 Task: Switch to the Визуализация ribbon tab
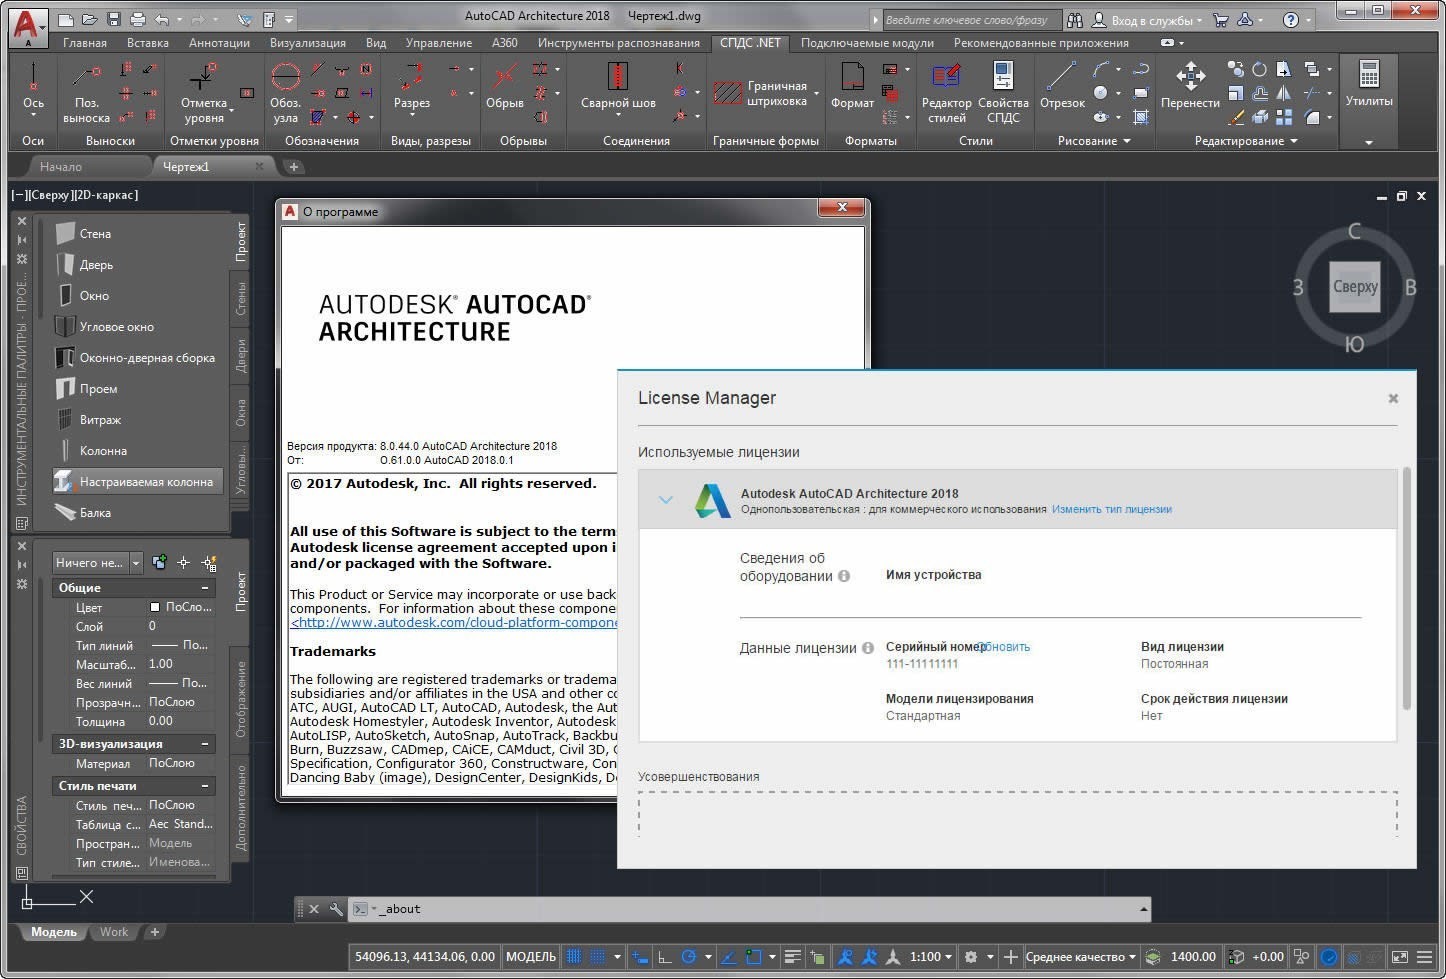(307, 43)
